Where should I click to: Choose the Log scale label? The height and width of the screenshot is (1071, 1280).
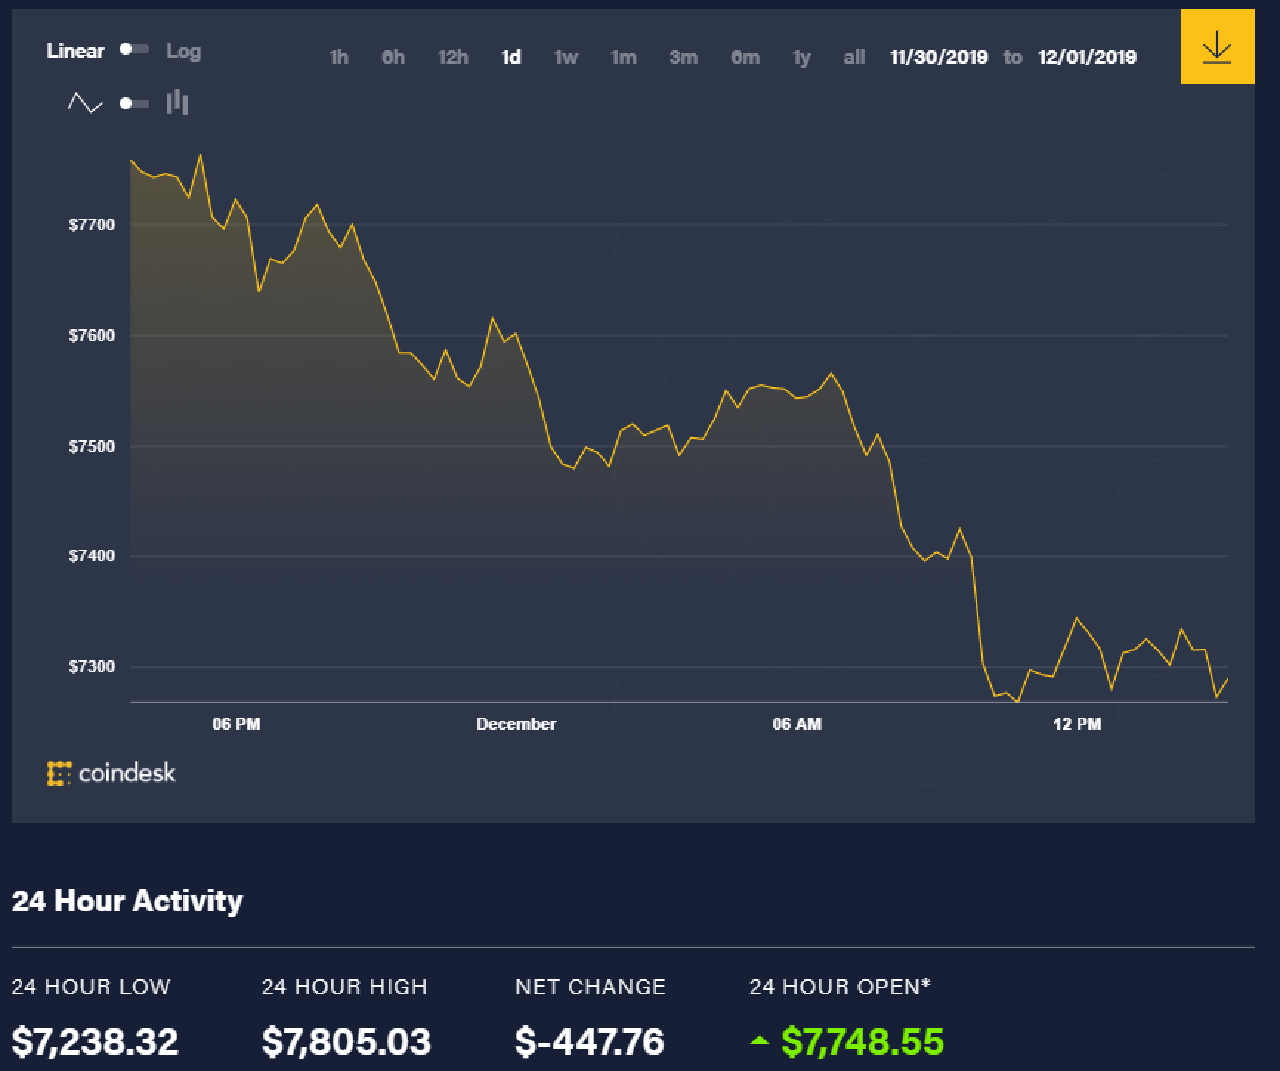tap(183, 51)
